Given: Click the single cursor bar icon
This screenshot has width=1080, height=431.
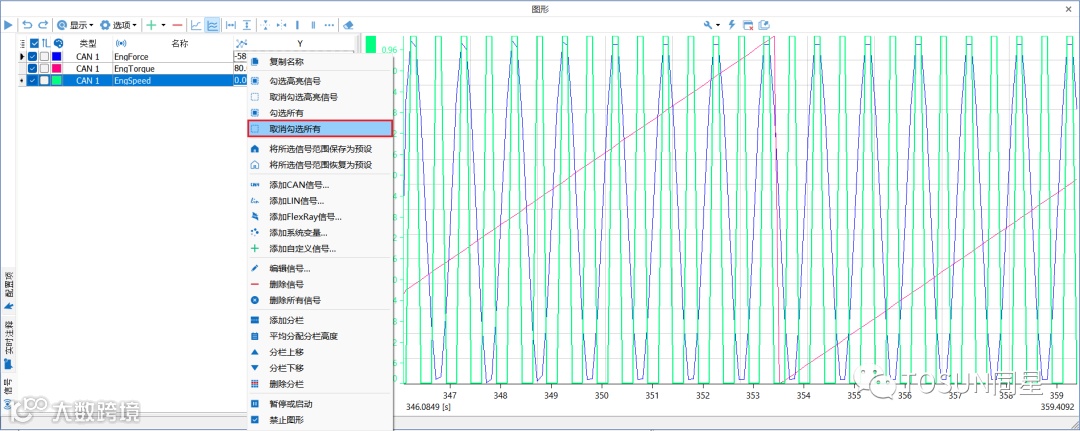Looking at the screenshot, I should point(298,25).
